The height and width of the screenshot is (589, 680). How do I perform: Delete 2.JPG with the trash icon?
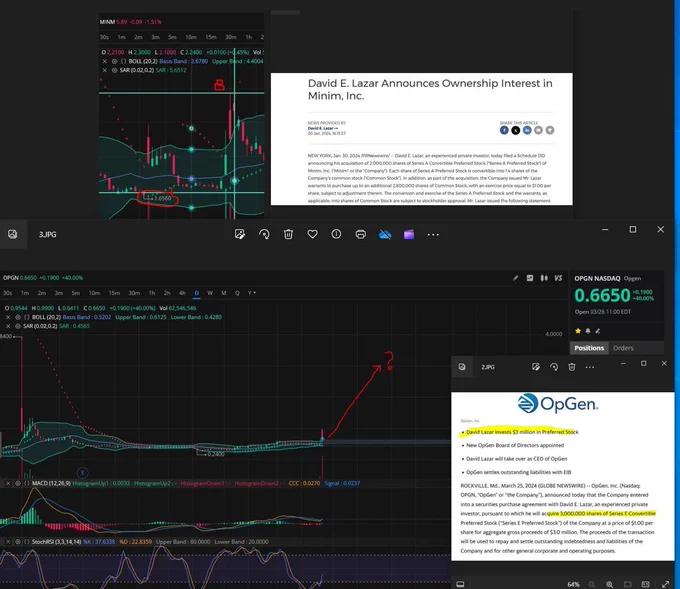[572, 367]
